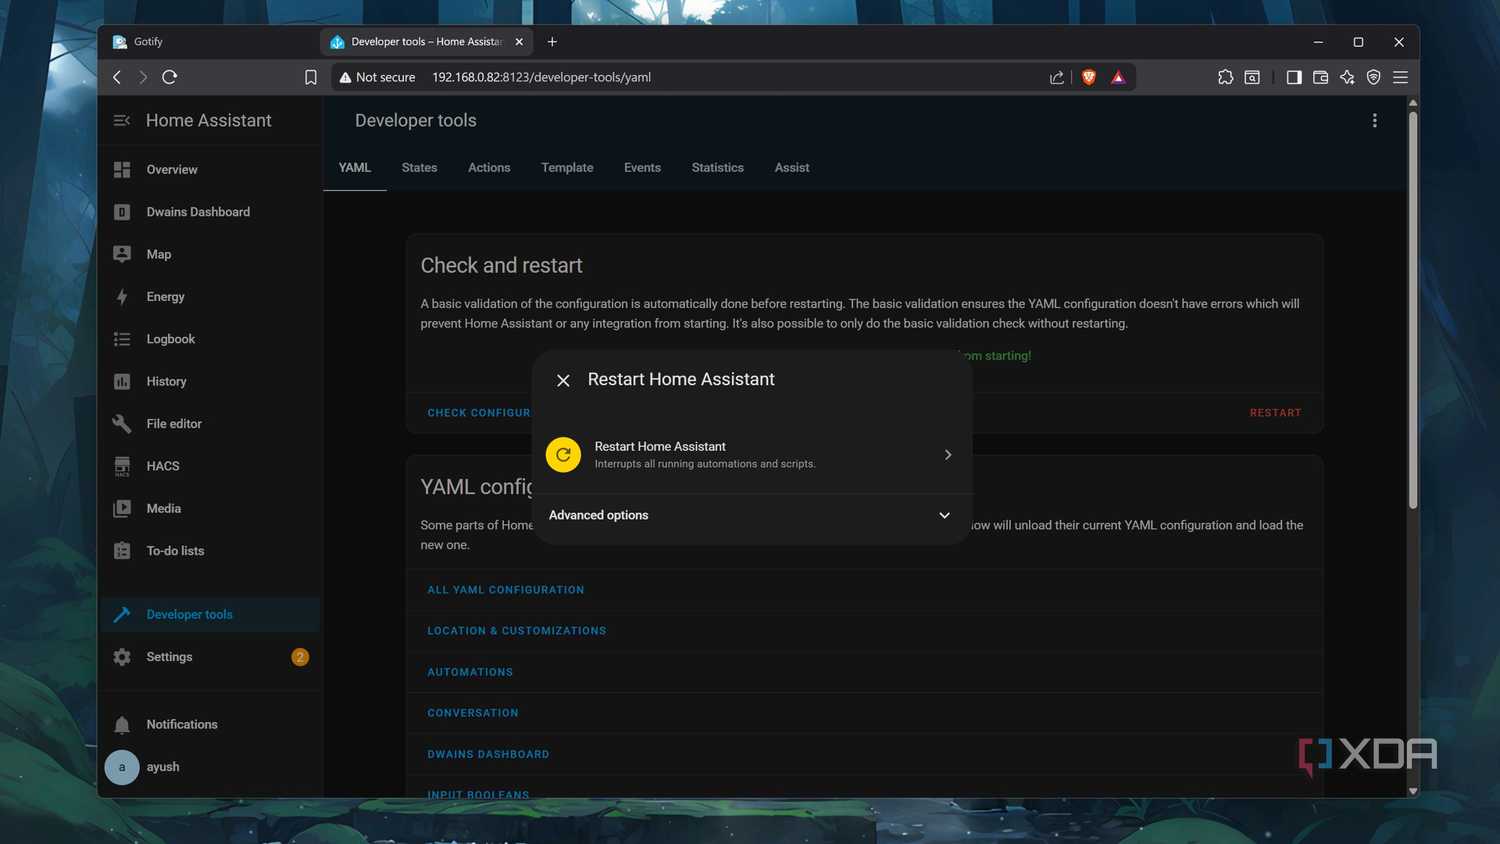
Task: Reload LOCATION & CUSTOMIZATIONS
Action: 517,631
